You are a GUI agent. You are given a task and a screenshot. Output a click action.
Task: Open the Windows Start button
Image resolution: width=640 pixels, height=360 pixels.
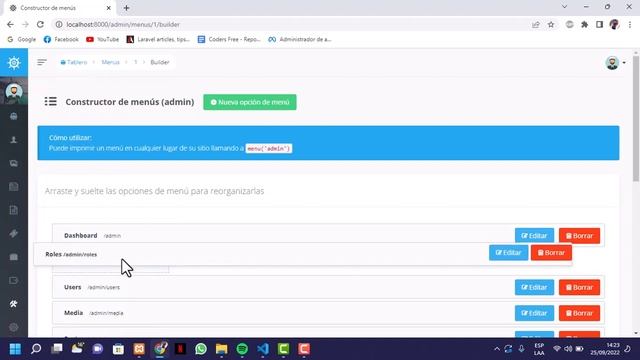pyautogui.click(x=15, y=349)
